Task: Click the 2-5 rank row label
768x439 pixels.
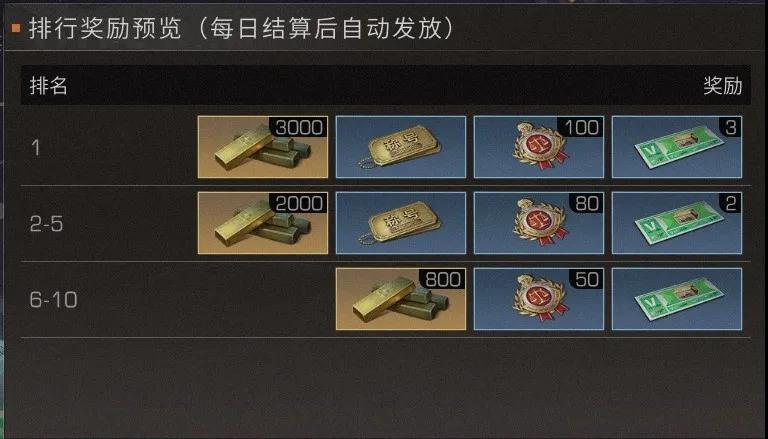Action: [x=47, y=224]
